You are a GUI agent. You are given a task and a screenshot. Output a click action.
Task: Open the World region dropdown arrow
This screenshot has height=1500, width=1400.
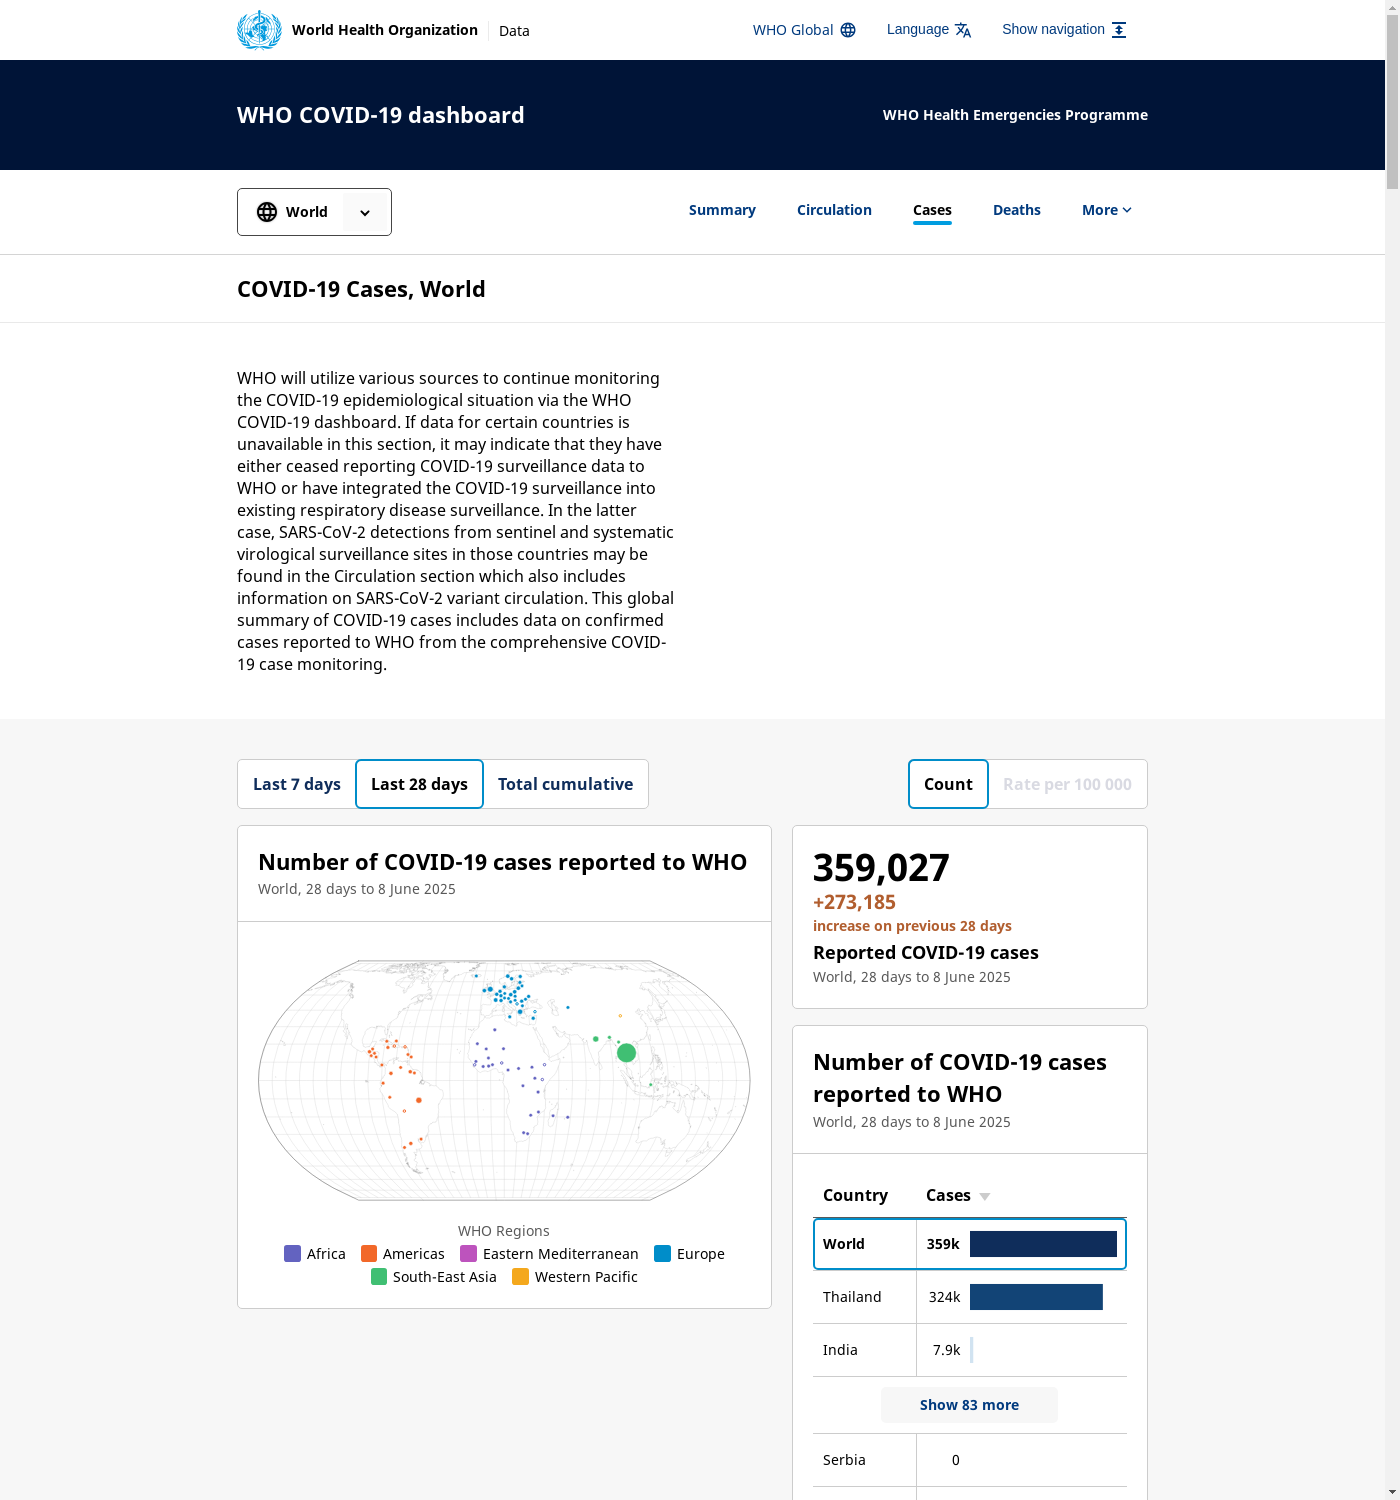point(365,212)
